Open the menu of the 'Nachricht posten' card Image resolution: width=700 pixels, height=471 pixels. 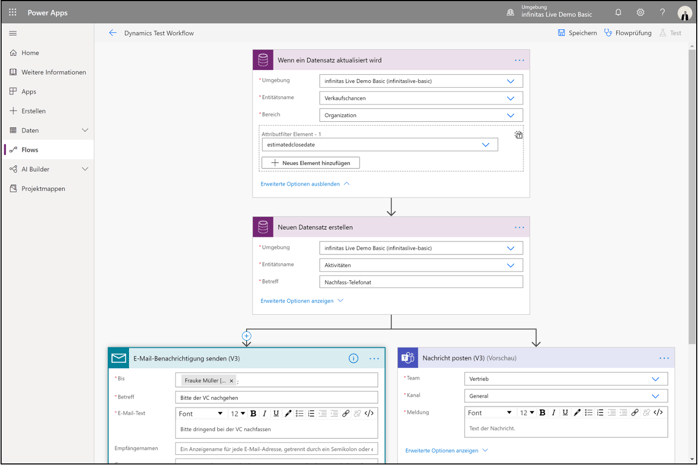point(664,358)
